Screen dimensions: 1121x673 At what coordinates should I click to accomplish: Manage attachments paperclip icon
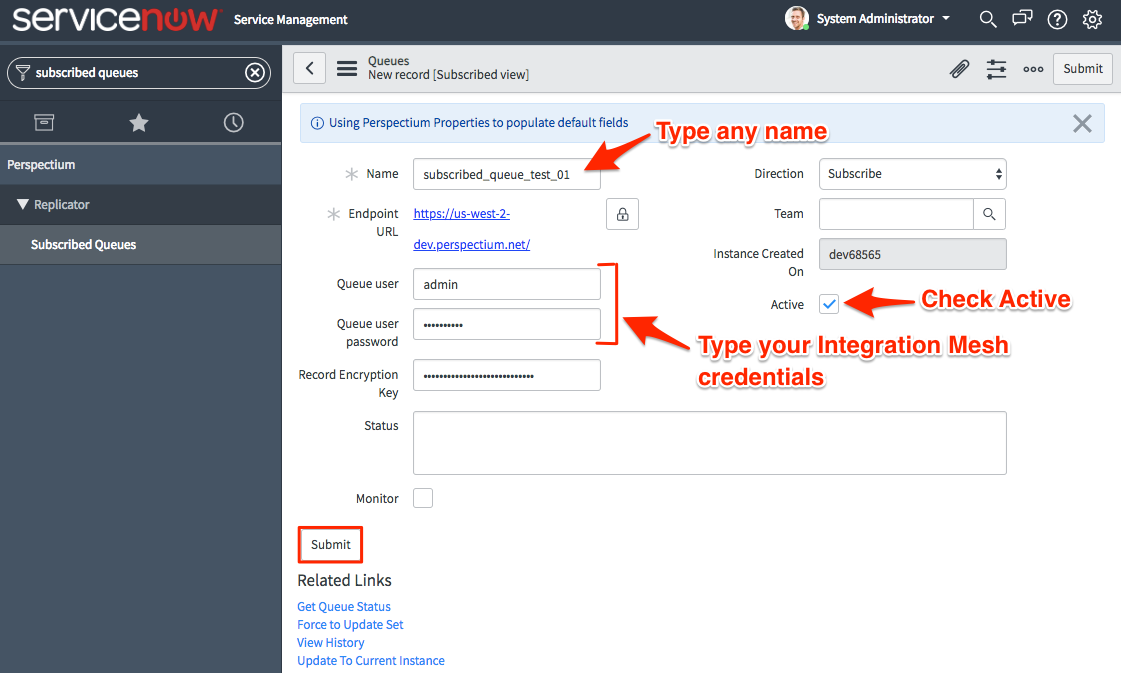[x=959, y=69]
